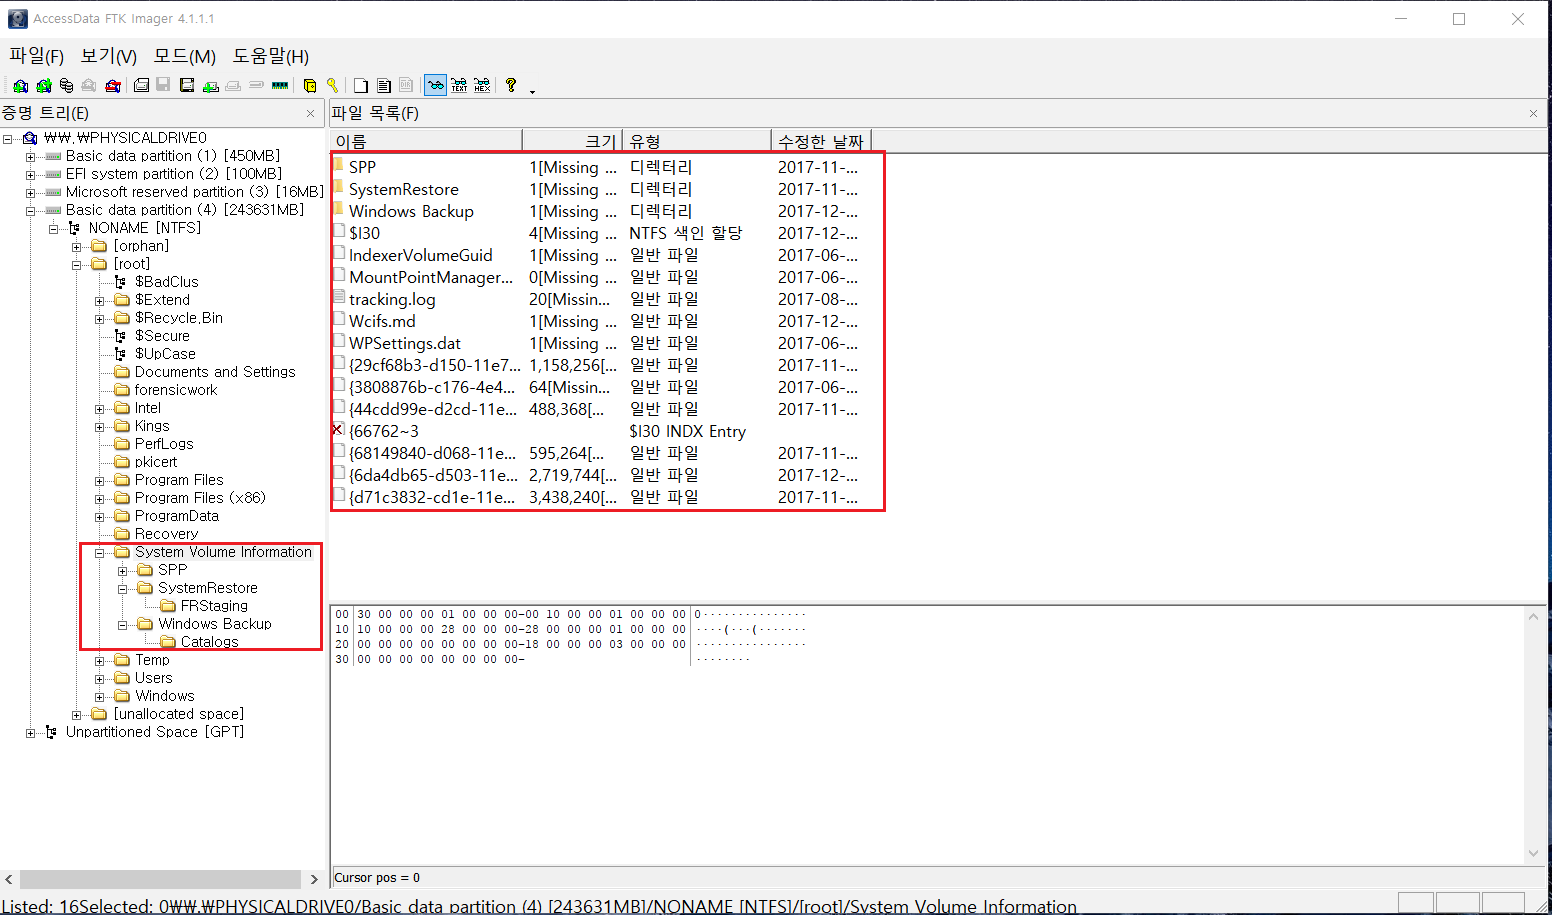Select the FRStaging folder in tree
The width and height of the screenshot is (1552, 915).
pos(214,606)
